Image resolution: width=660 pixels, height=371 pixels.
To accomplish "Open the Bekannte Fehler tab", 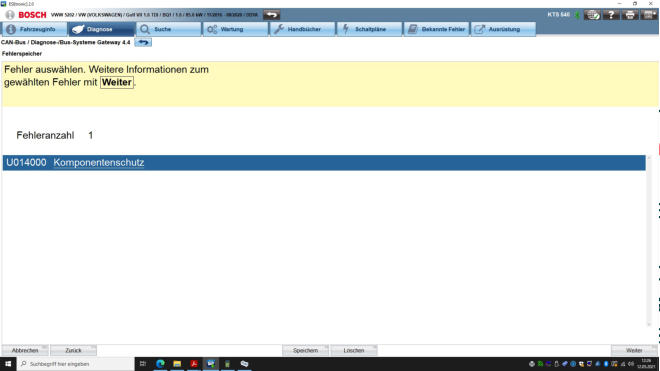I will (x=436, y=29).
